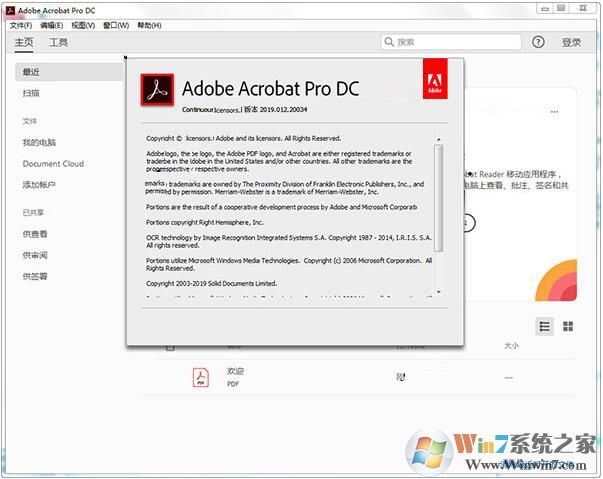The height and width of the screenshot is (479, 603).
Task: Click the About dialog scroll down arrow
Action: 438,293
